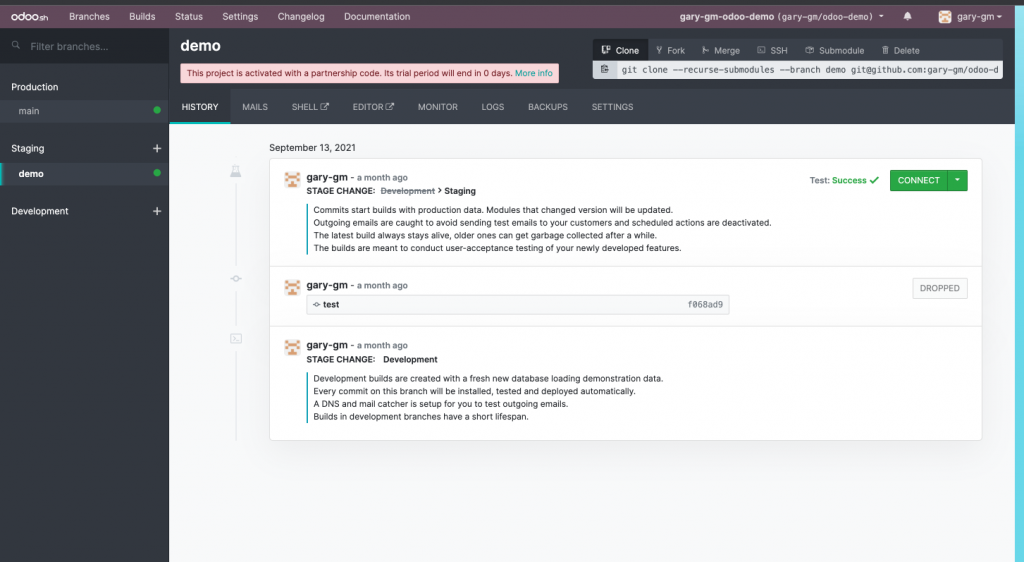Open the CONNECT dropdown arrow
The image size is (1024, 562).
pos(957,180)
